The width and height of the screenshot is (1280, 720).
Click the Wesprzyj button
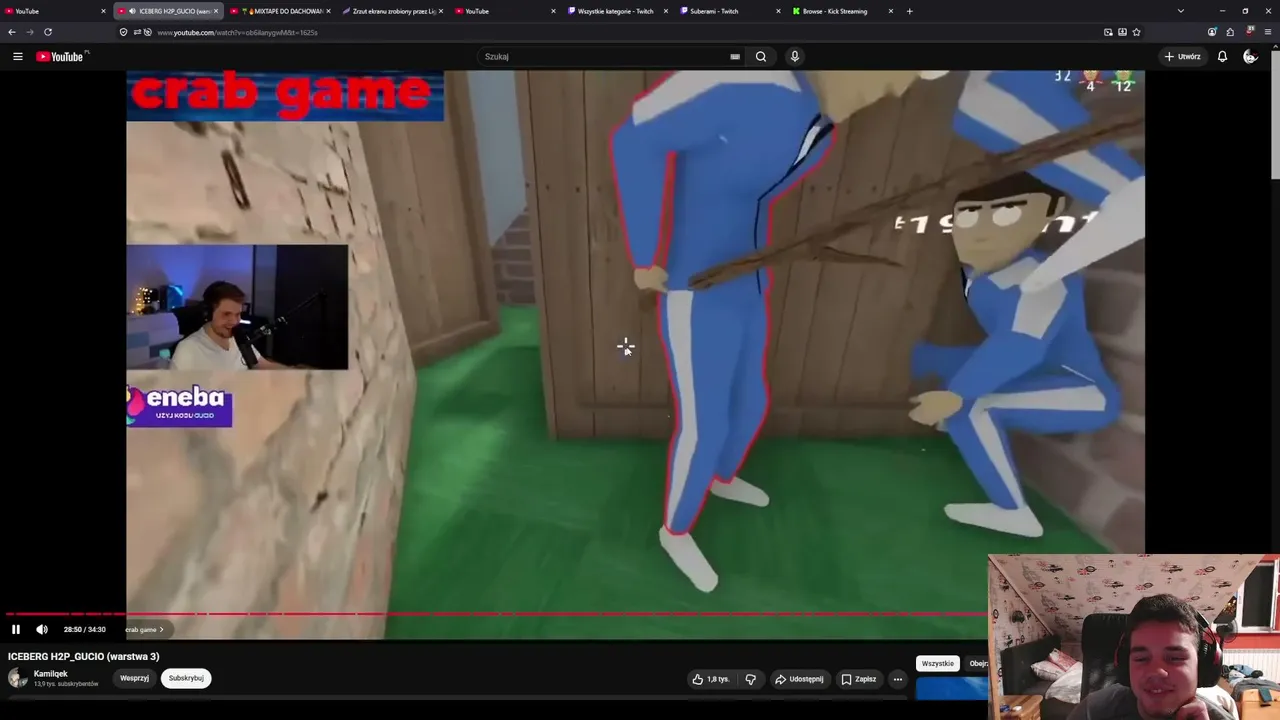pos(134,678)
